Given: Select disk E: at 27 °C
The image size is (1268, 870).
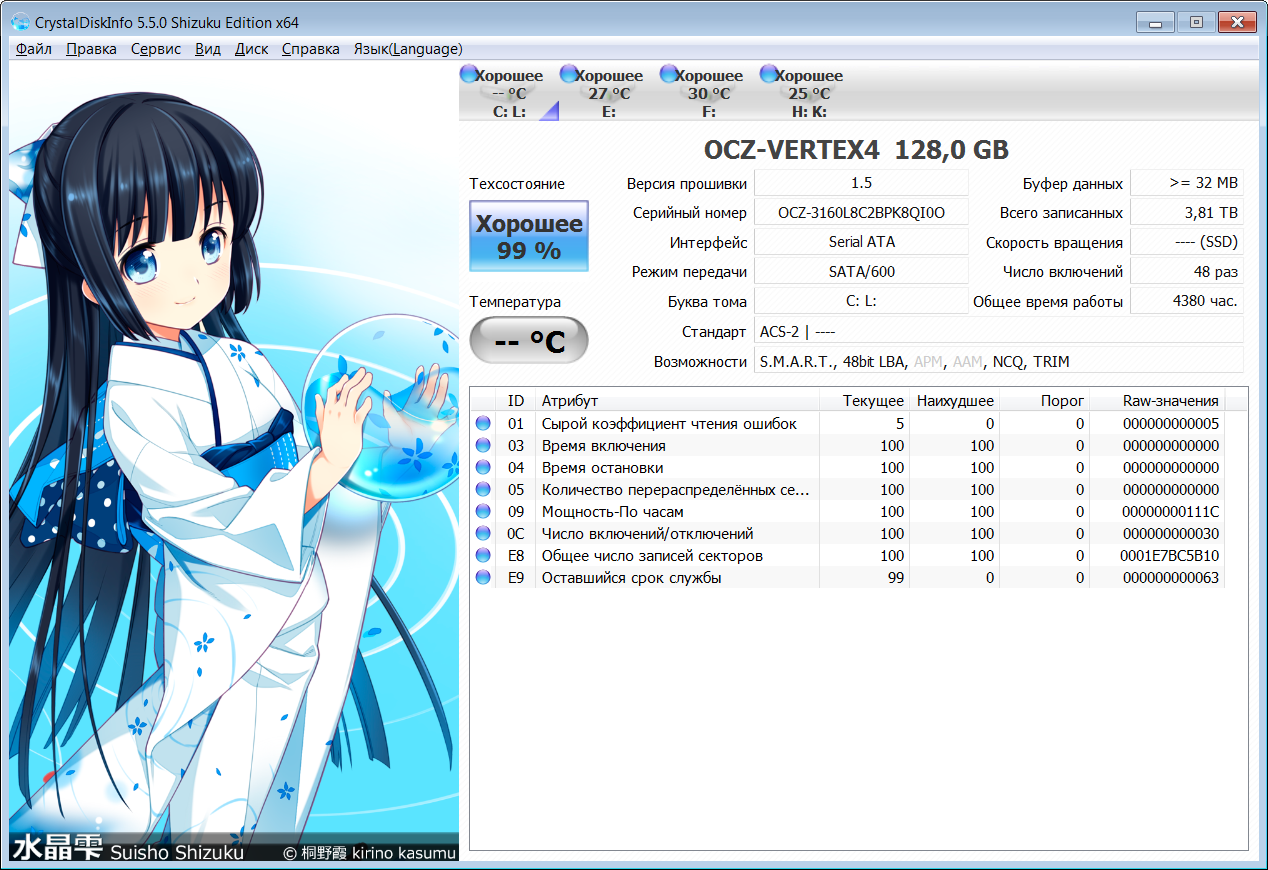Looking at the screenshot, I should 609,94.
